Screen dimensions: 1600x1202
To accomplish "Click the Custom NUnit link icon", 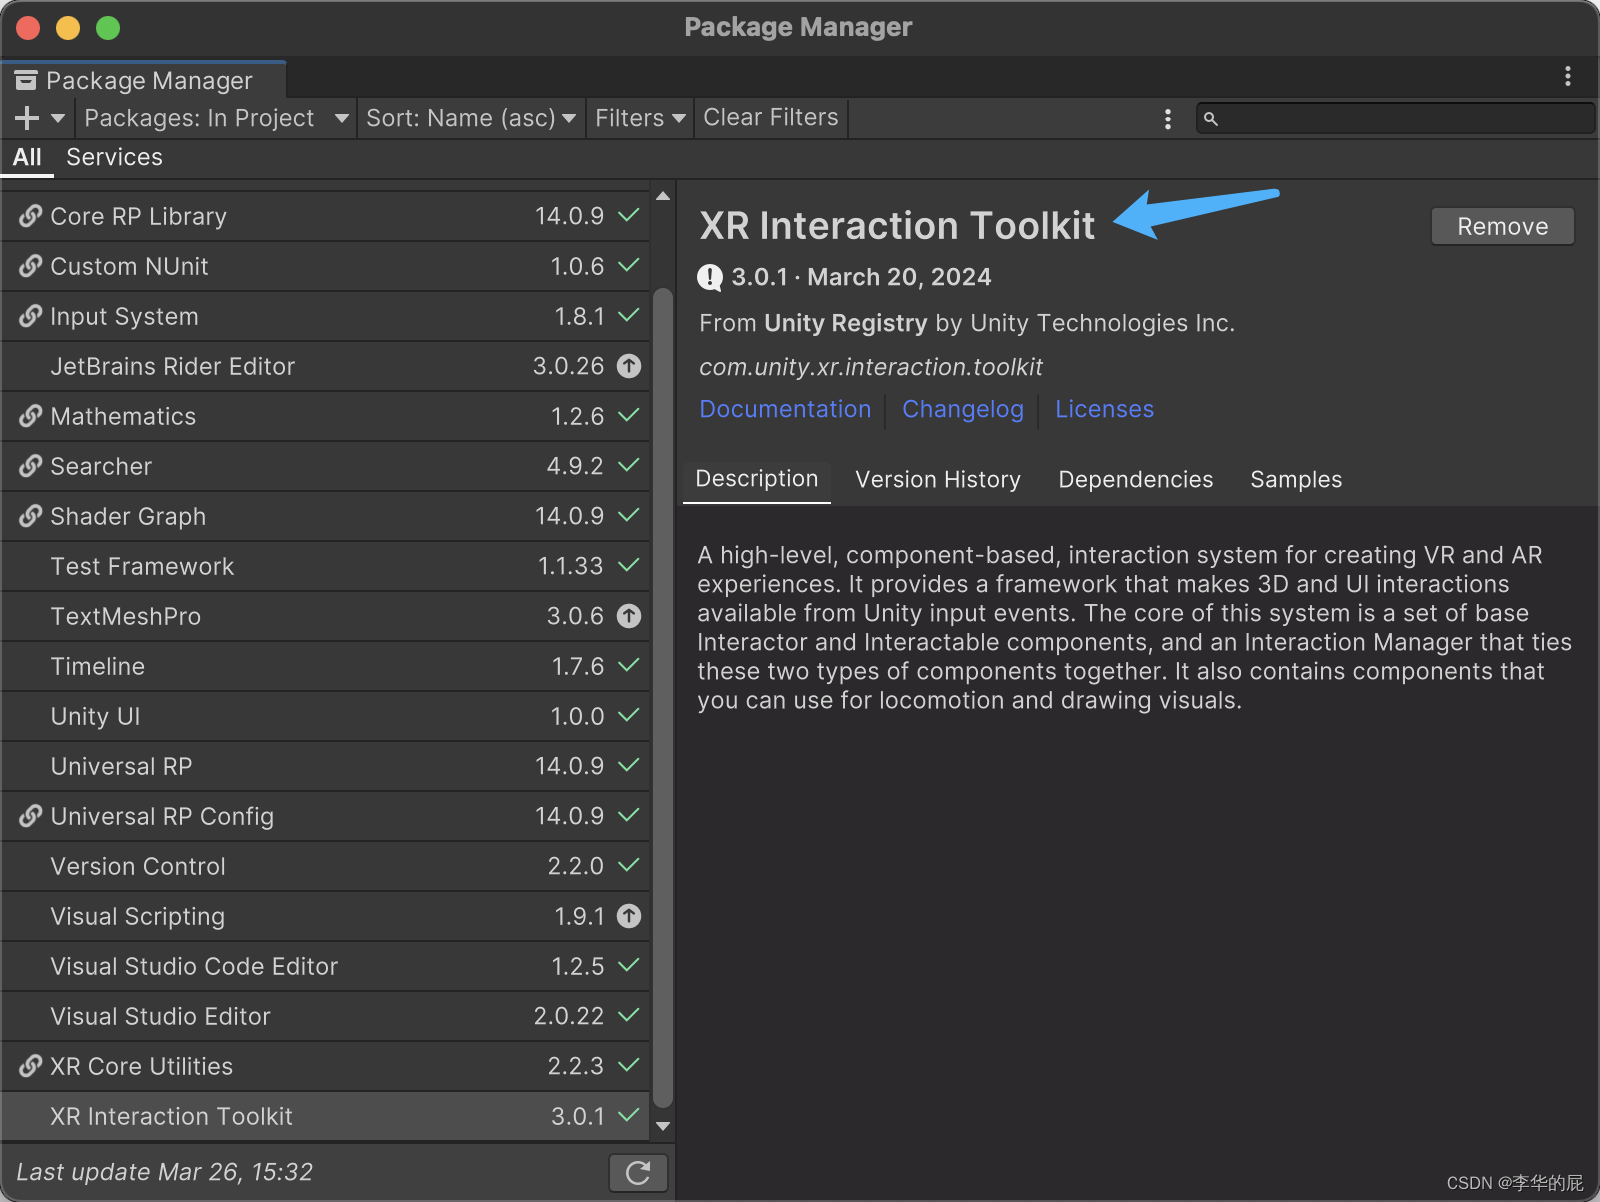I will tap(31, 266).
